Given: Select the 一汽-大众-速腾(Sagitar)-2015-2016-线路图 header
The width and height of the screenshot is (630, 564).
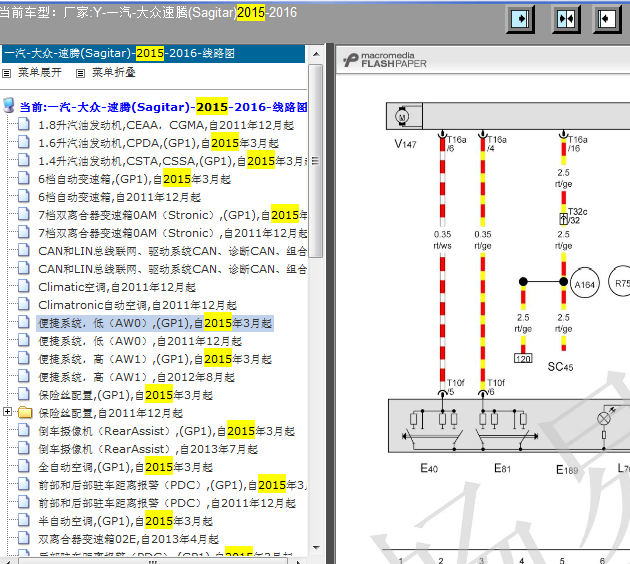Looking at the screenshot, I should 153,53.
